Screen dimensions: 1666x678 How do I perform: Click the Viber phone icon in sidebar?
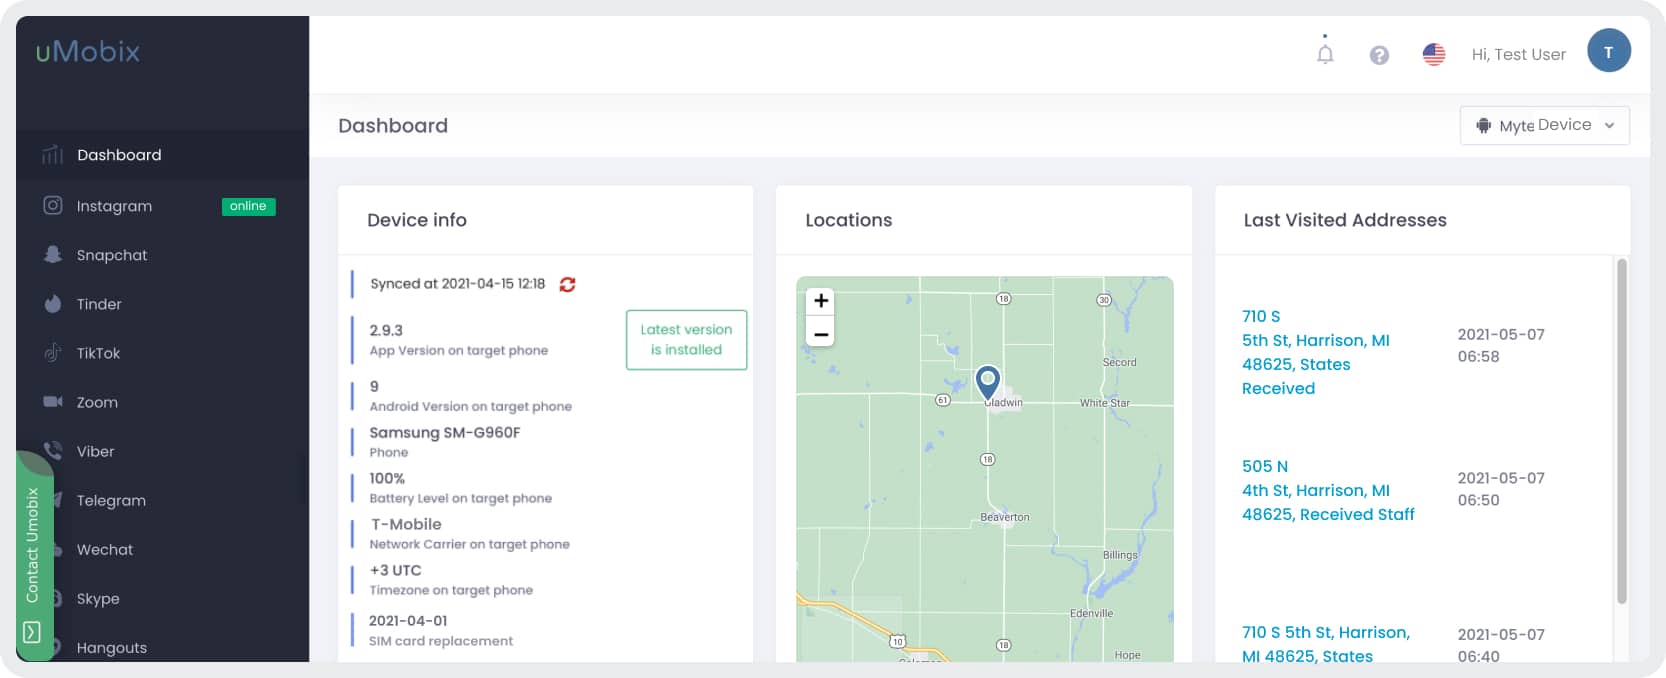click(52, 450)
